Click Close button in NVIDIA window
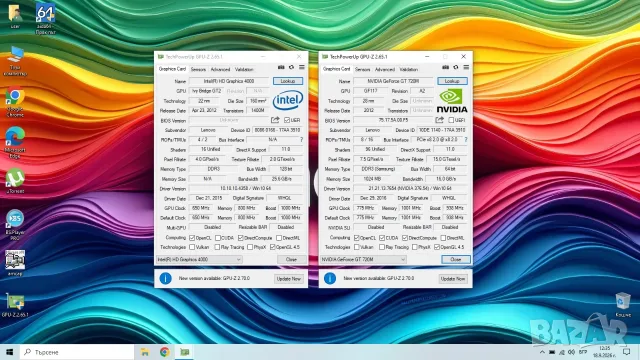Viewport: 640px width, 360px height. pos(456,259)
